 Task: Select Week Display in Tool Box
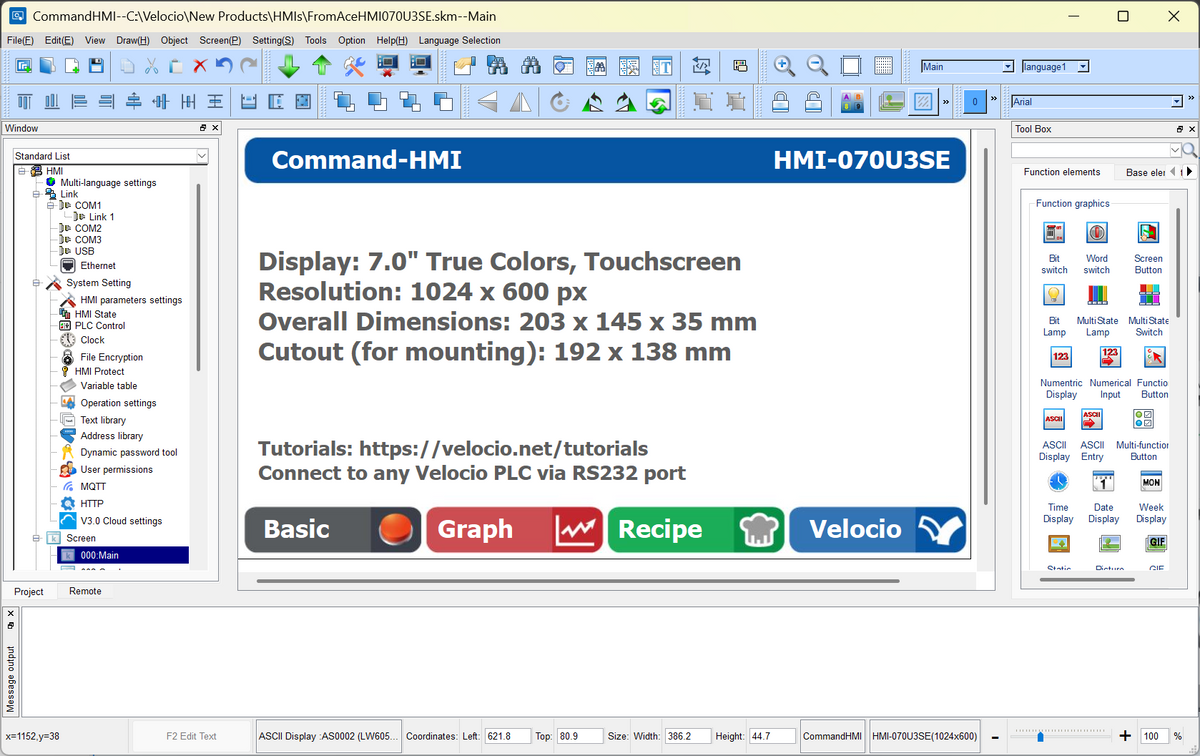(x=1151, y=497)
